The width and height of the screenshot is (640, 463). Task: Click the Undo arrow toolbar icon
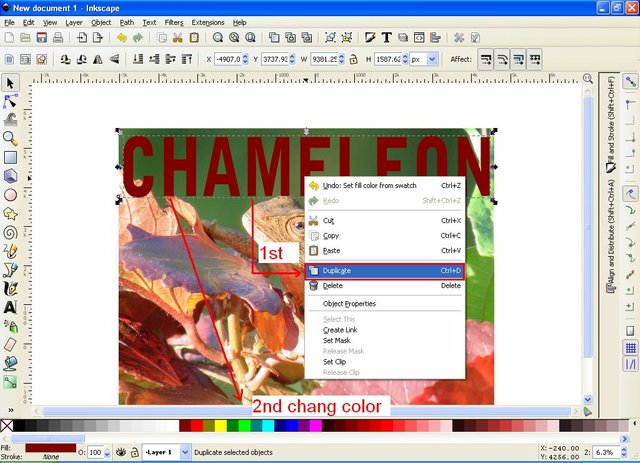pos(122,38)
